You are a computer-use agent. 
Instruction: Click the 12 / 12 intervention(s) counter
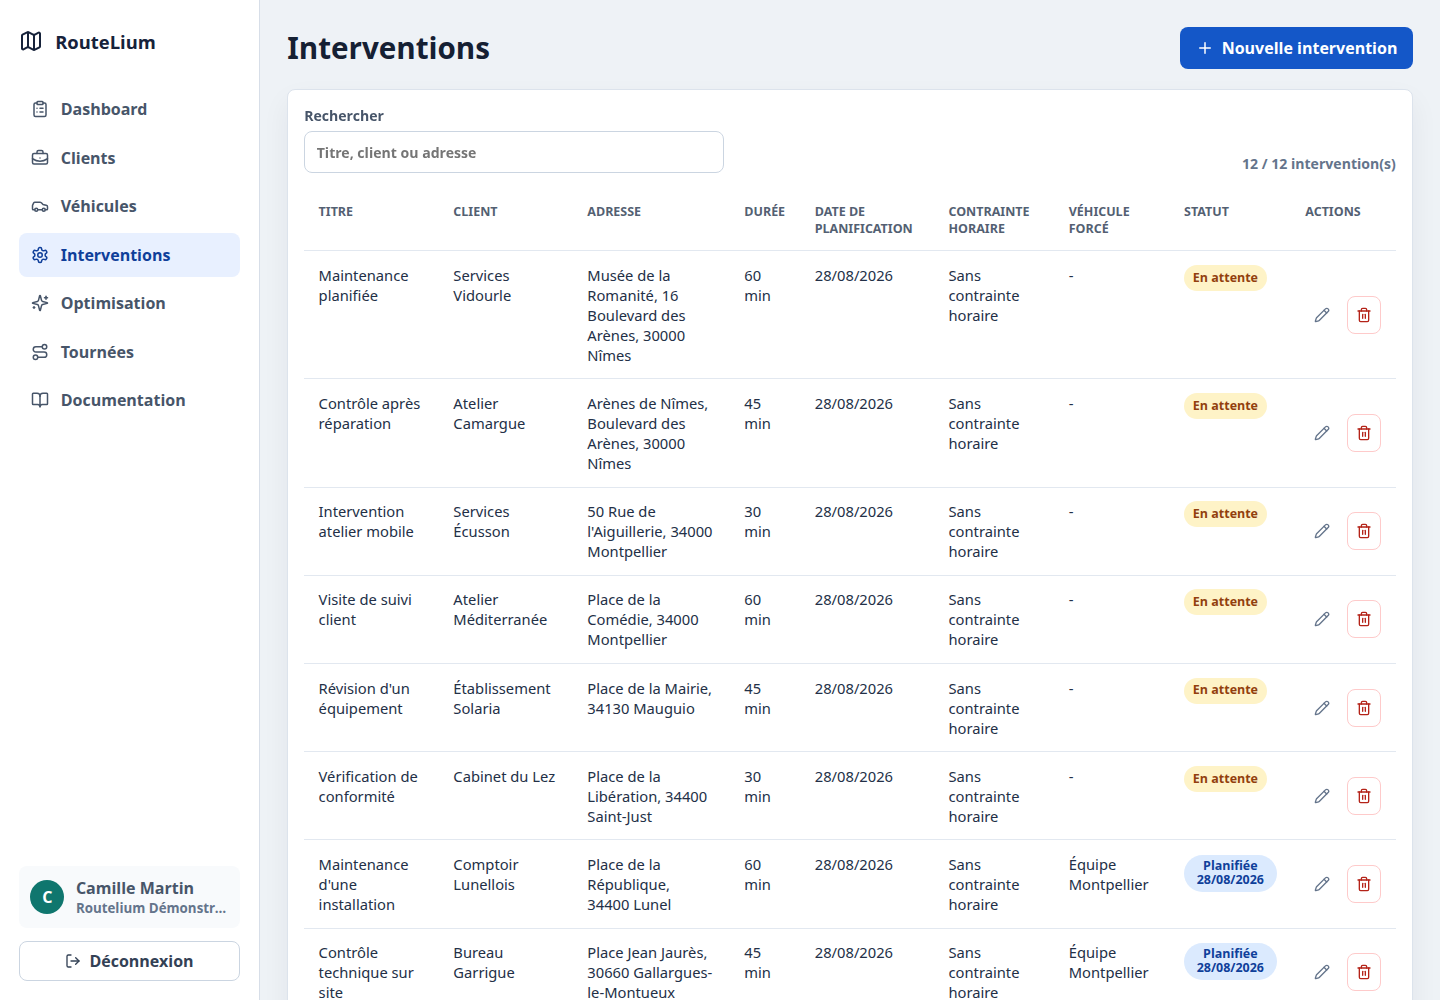pyautogui.click(x=1318, y=164)
